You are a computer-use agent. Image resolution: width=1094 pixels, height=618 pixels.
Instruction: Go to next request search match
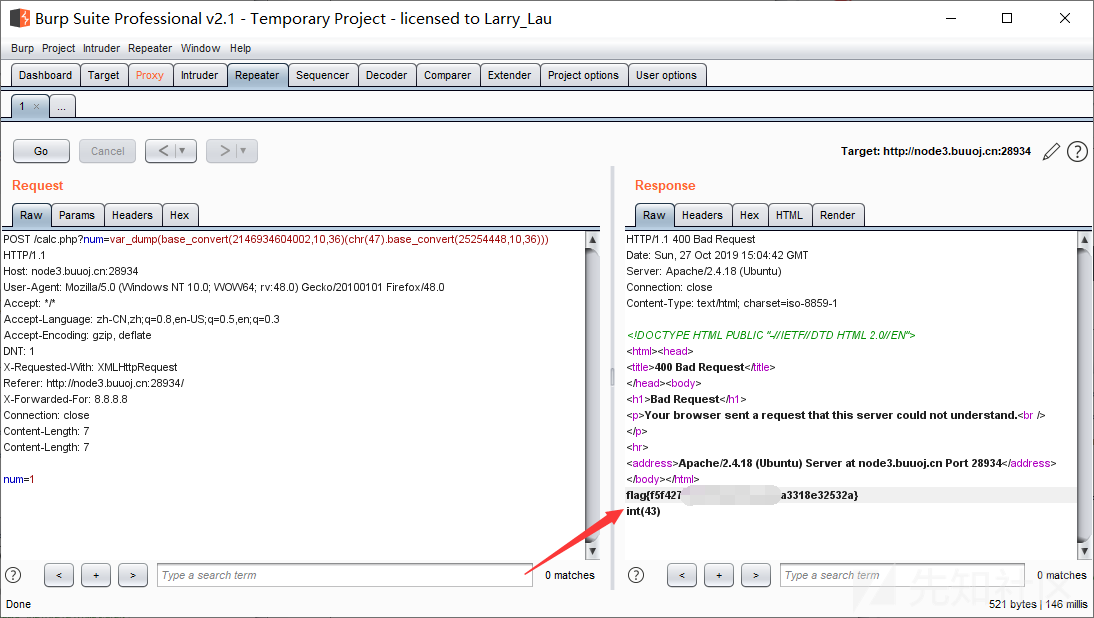point(133,575)
